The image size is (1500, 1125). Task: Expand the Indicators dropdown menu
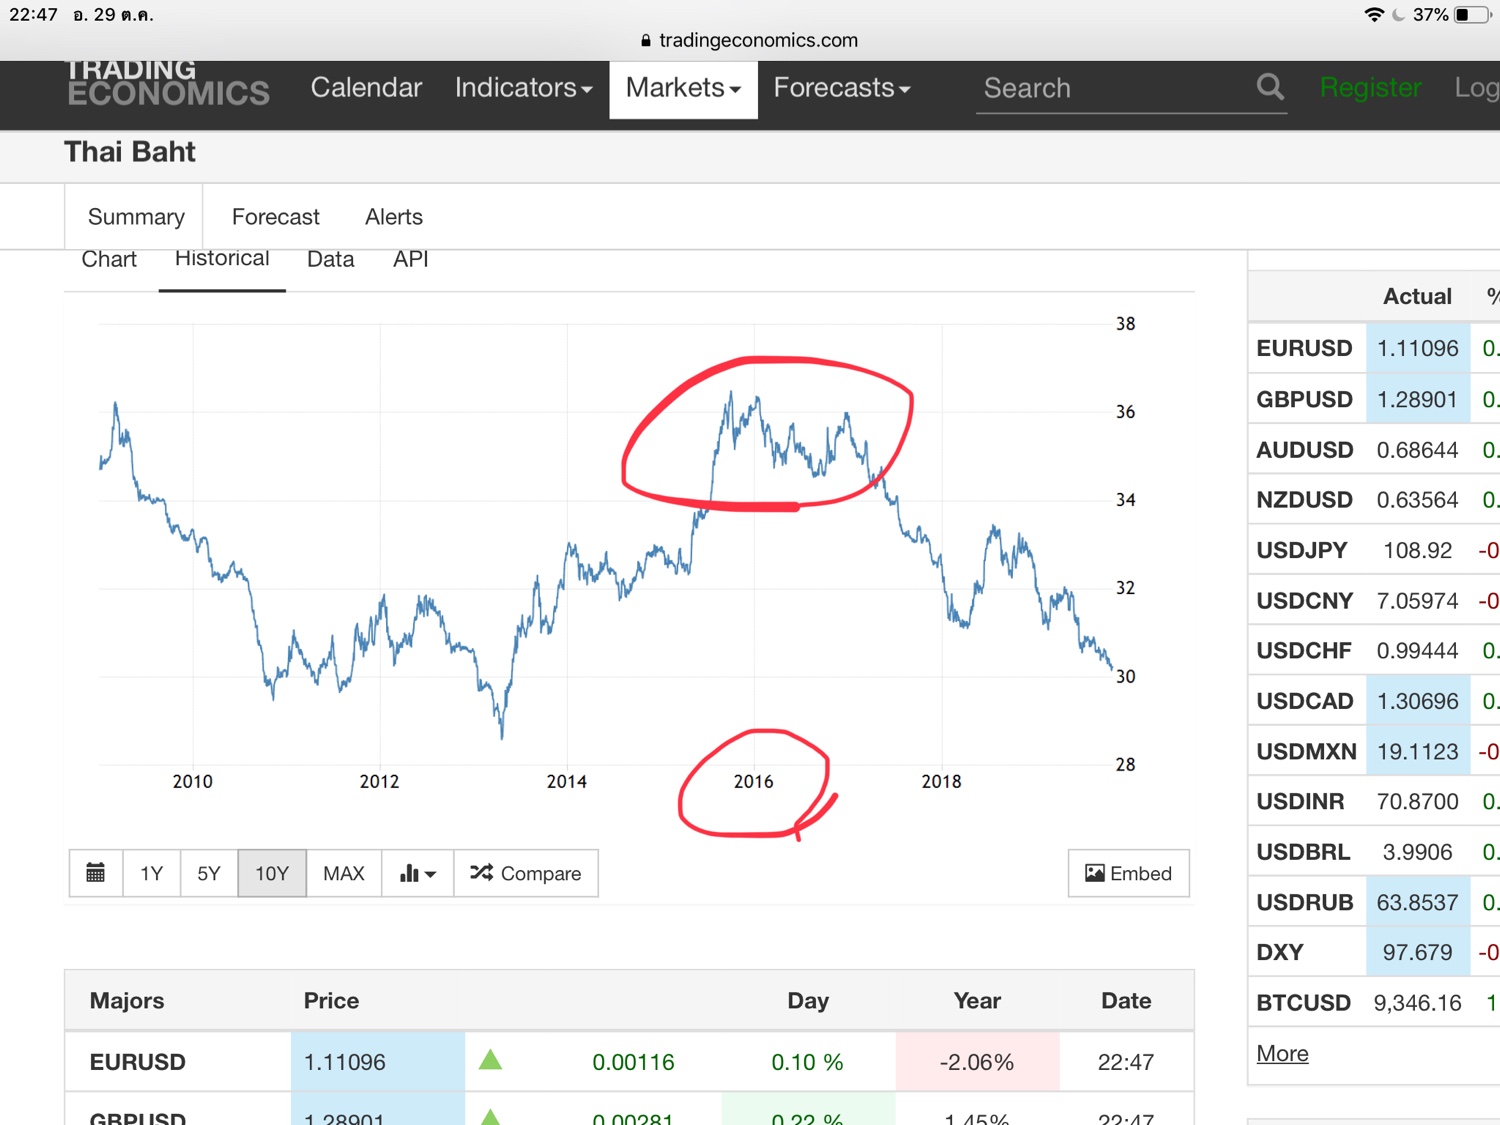pyautogui.click(x=523, y=88)
